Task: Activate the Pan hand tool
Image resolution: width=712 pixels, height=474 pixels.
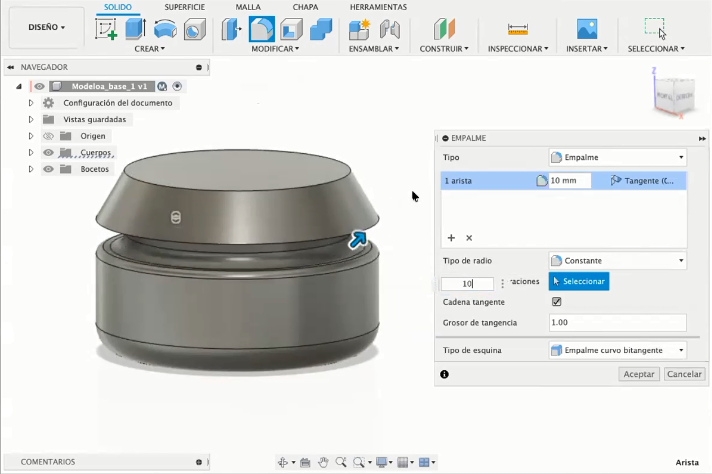Action: click(x=323, y=462)
